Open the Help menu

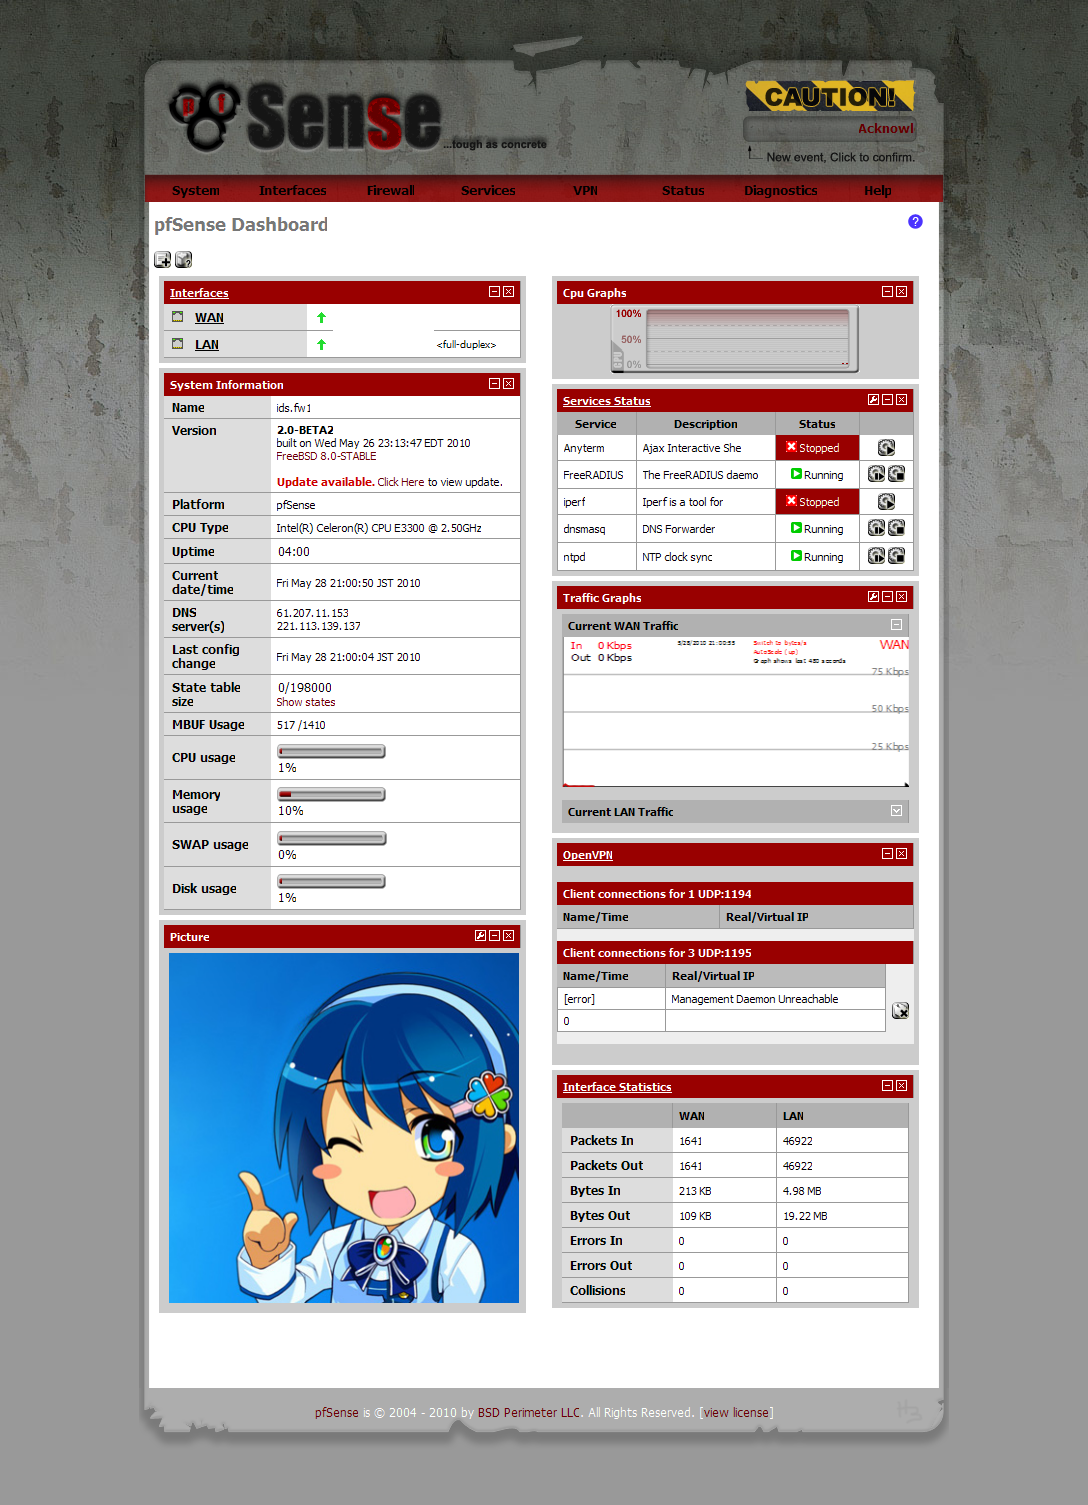[878, 190]
